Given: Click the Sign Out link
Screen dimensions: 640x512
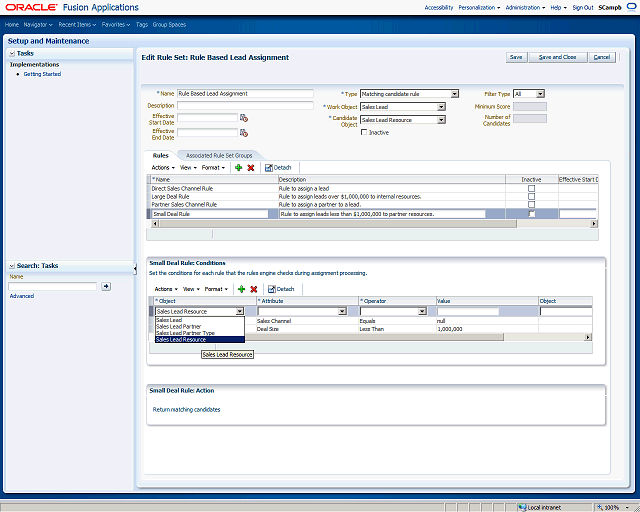Looking at the screenshot, I should (x=583, y=7).
